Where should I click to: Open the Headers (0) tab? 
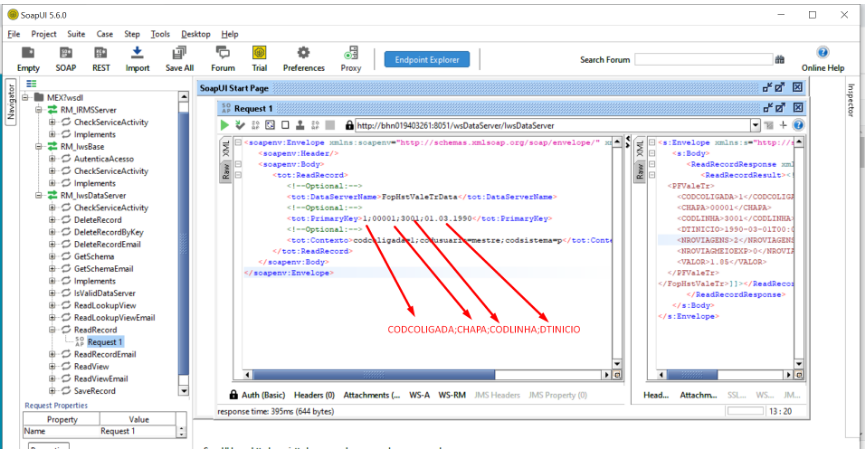point(314,395)
